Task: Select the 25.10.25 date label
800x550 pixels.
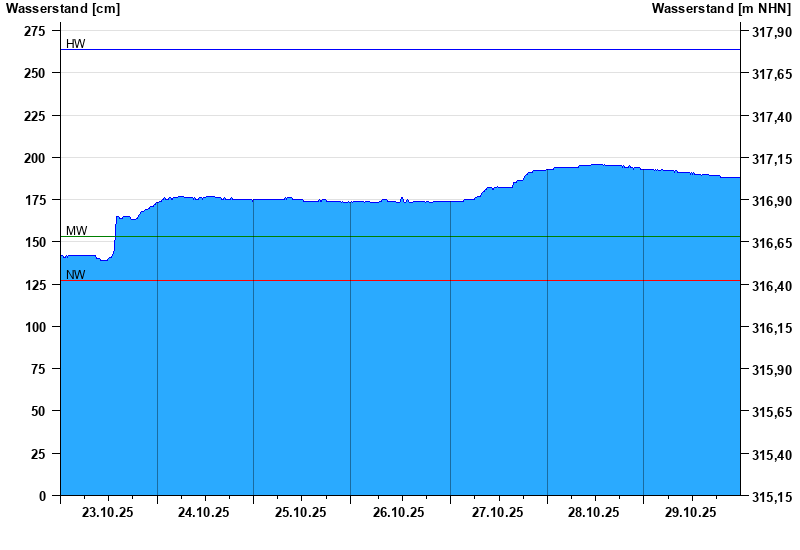Action: 301,512
